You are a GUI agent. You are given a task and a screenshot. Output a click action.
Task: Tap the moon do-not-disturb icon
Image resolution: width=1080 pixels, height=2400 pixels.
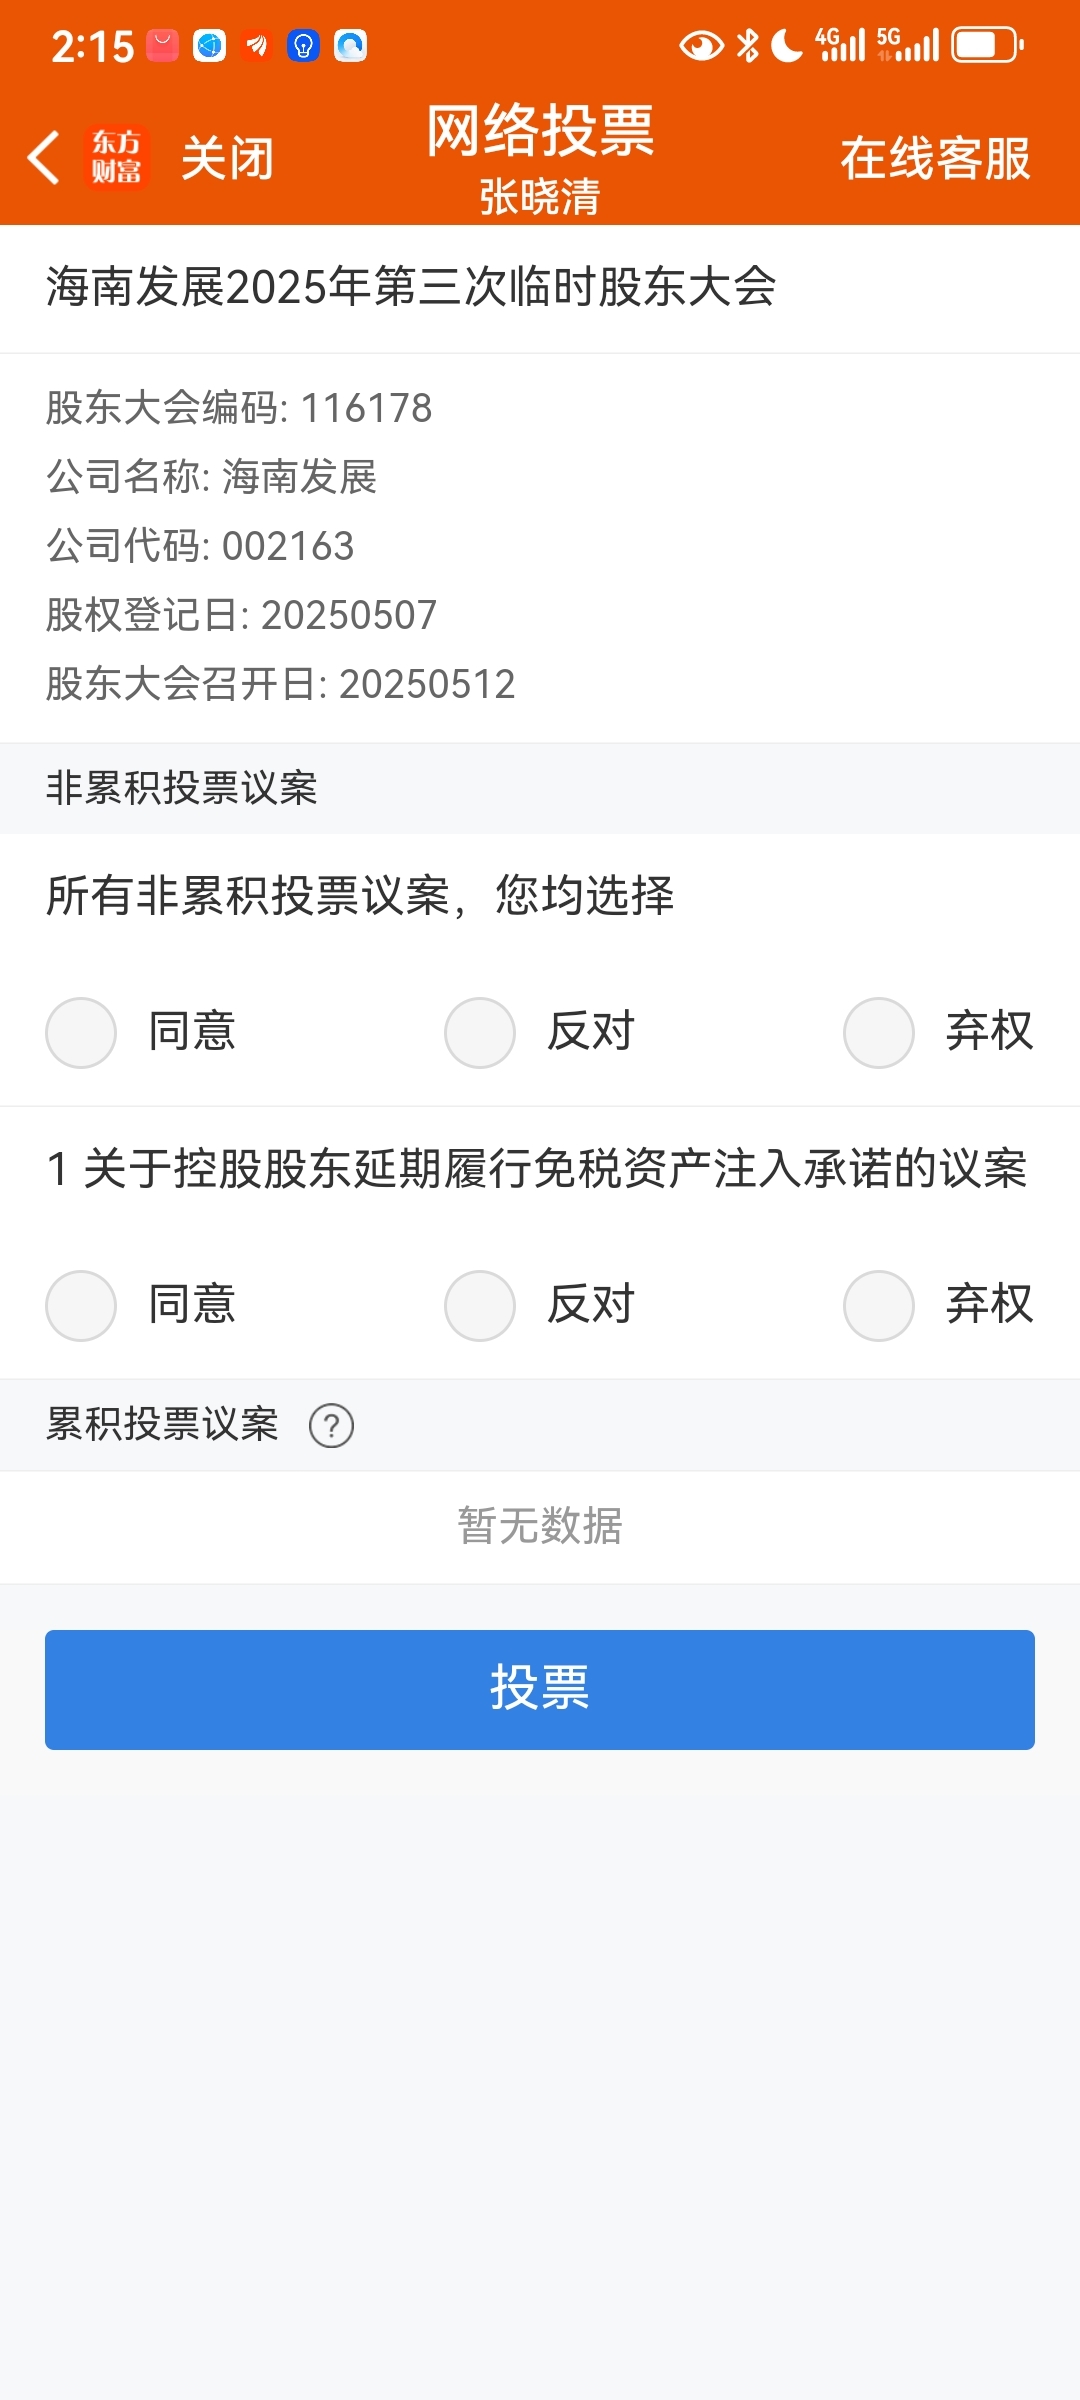(787, 46)
